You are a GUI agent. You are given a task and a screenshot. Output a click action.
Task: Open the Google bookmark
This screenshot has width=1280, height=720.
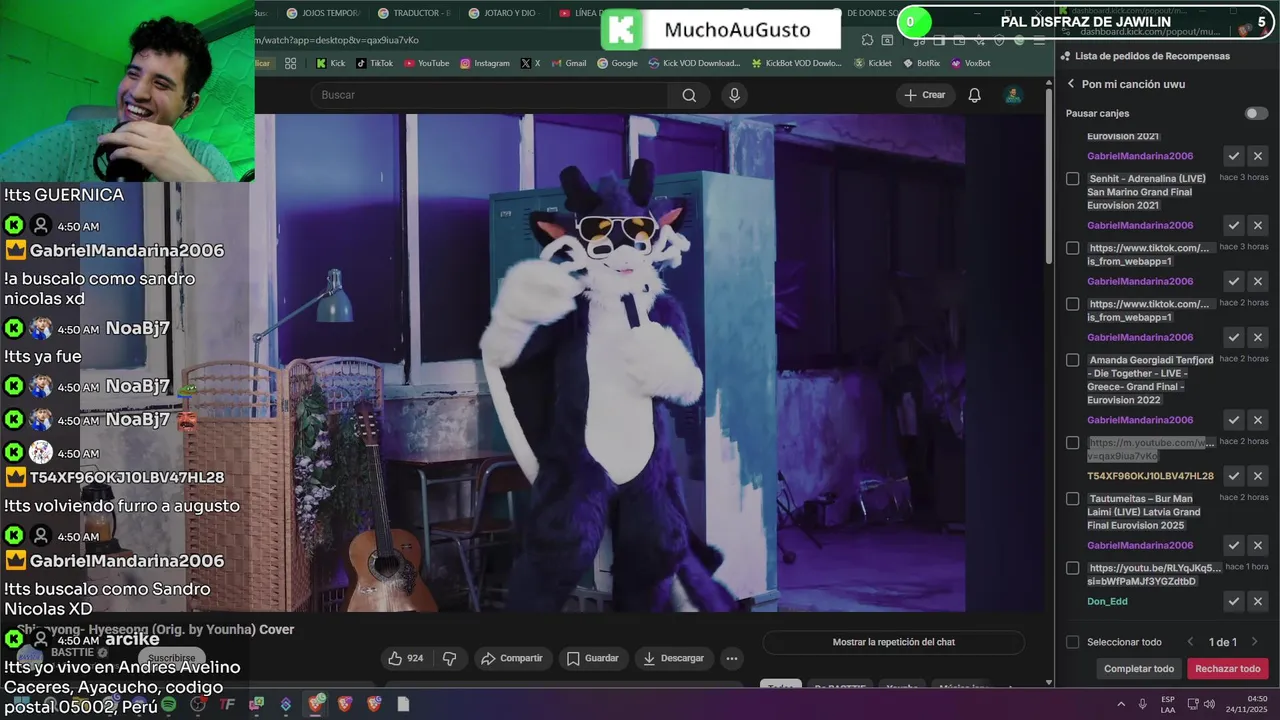pyautogui.click(x=617, y=63)
